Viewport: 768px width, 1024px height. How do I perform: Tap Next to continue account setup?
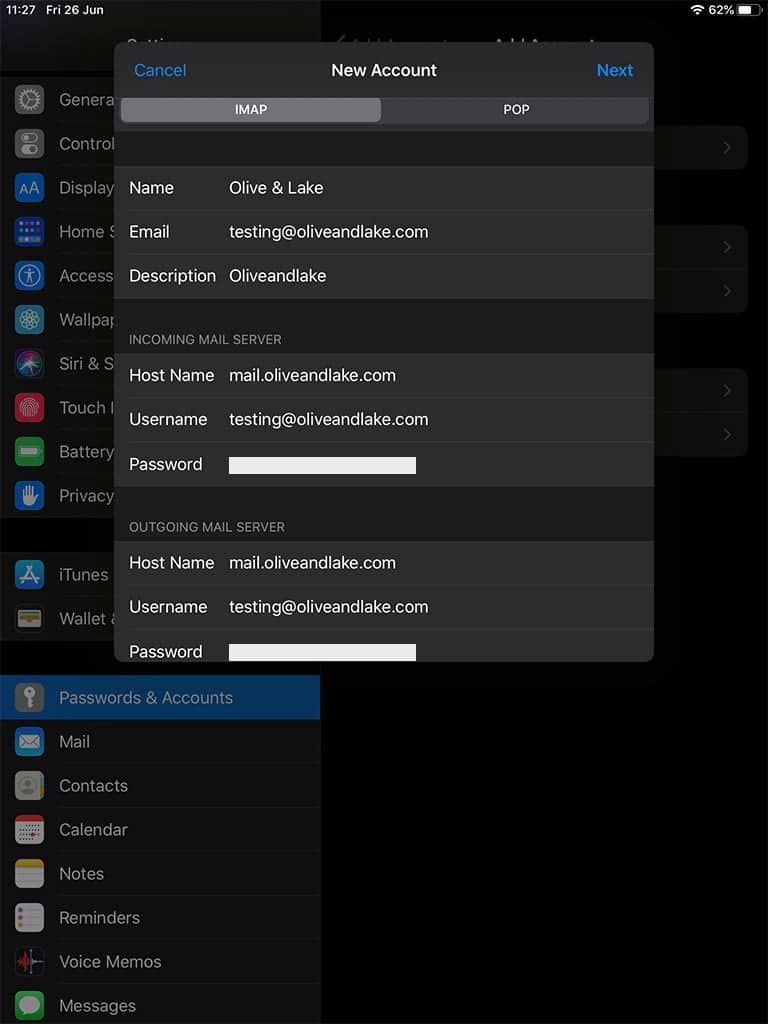click(x=615, y=70)
